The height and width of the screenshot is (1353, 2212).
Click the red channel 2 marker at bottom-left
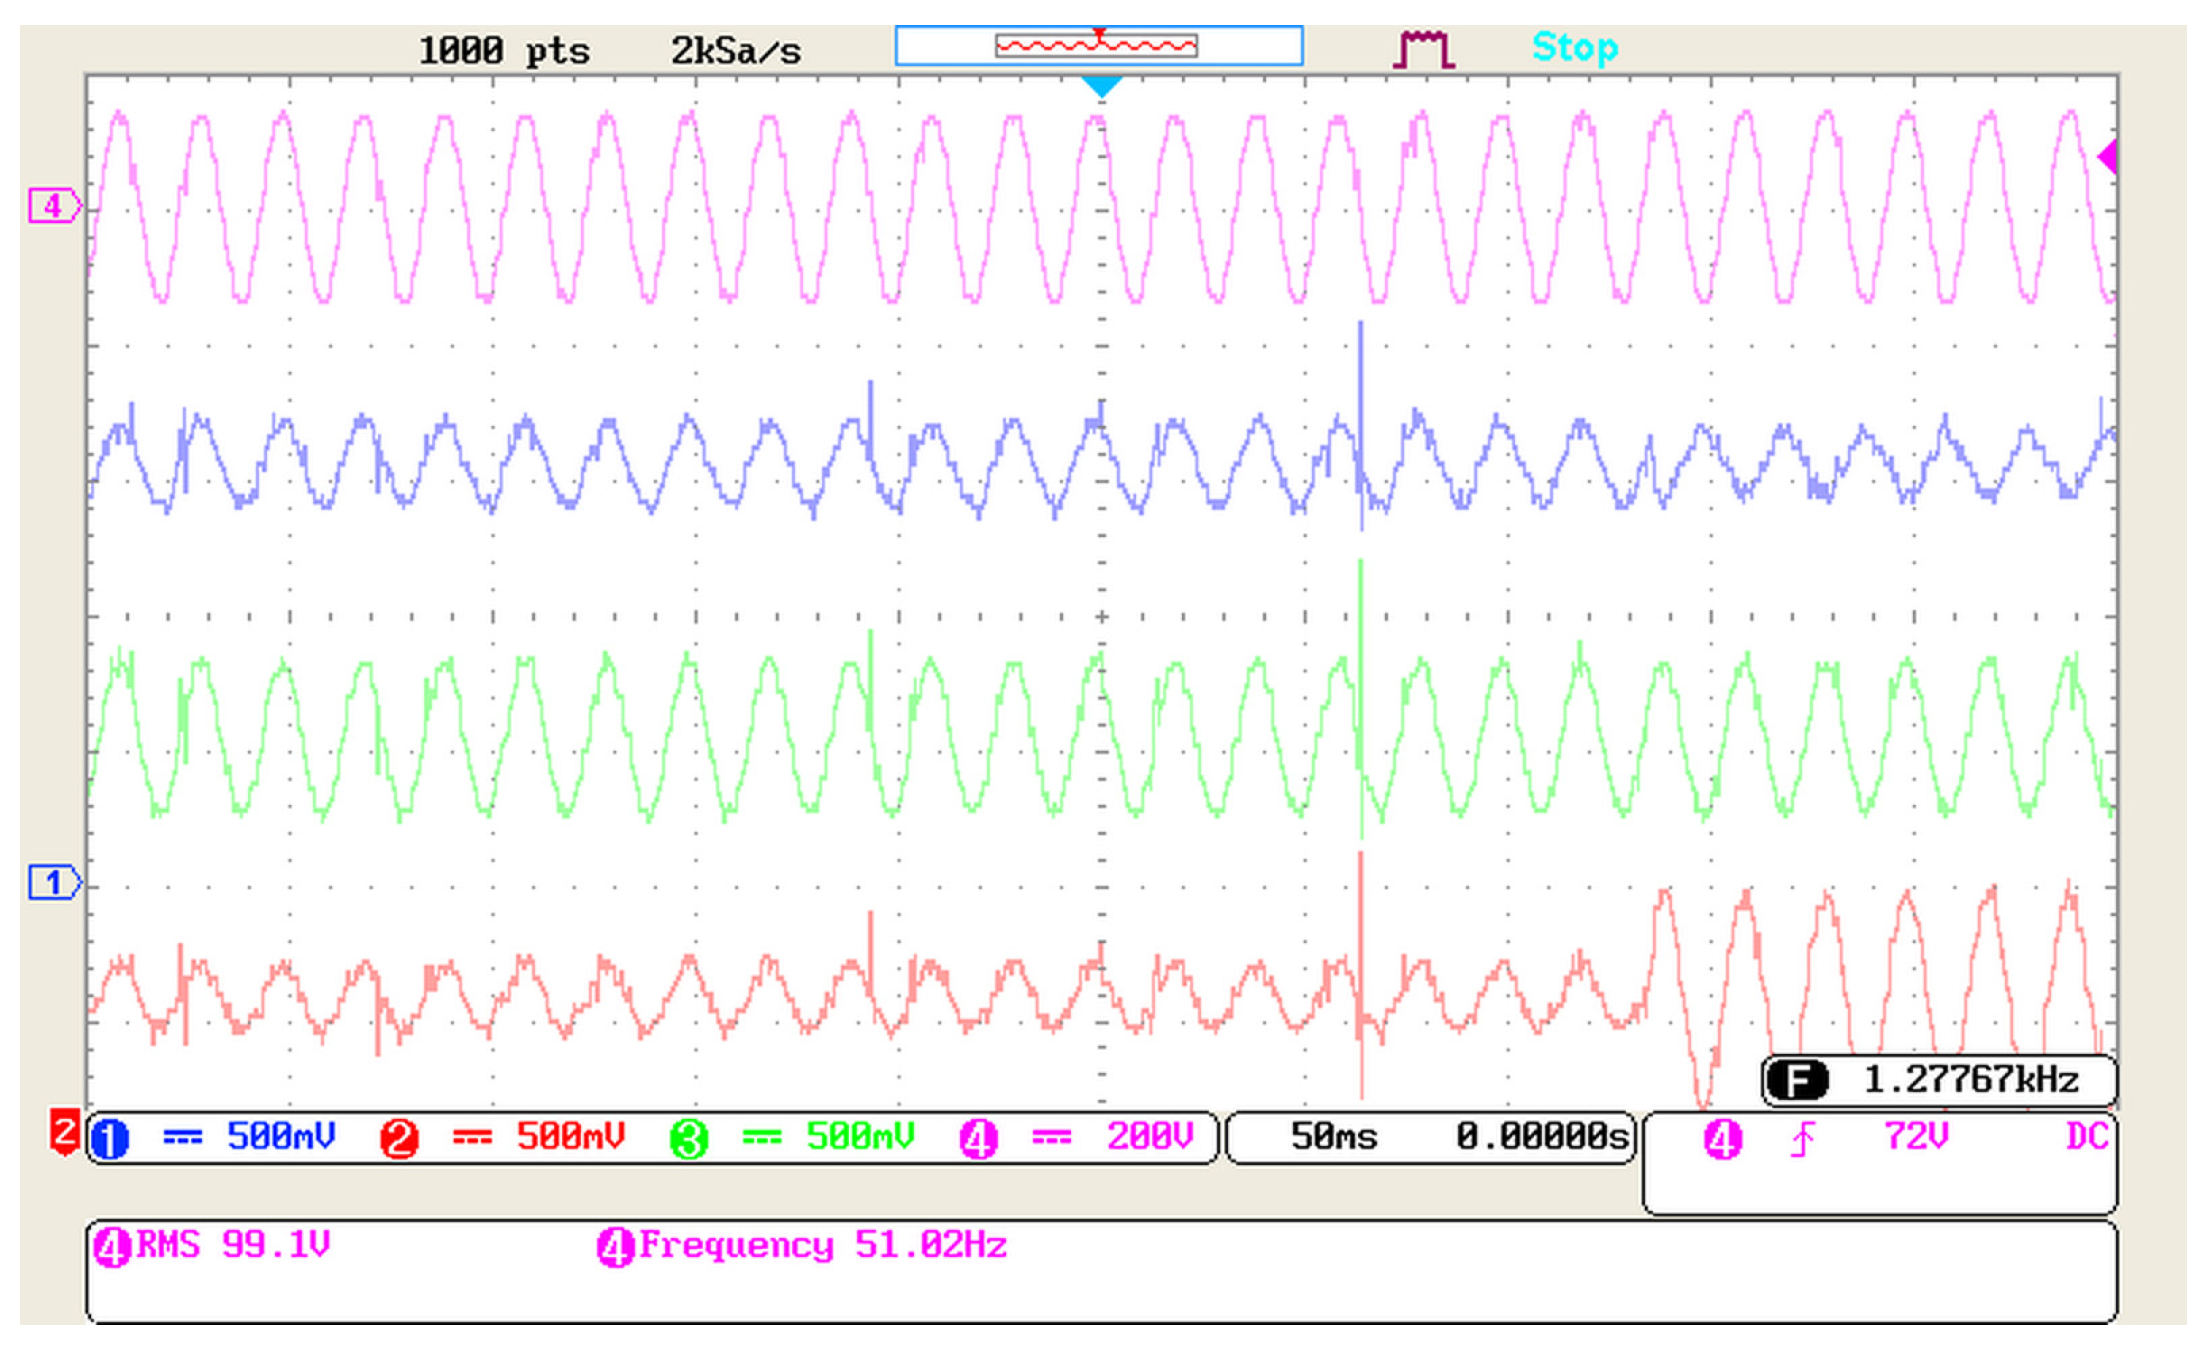coord(65,1133)
